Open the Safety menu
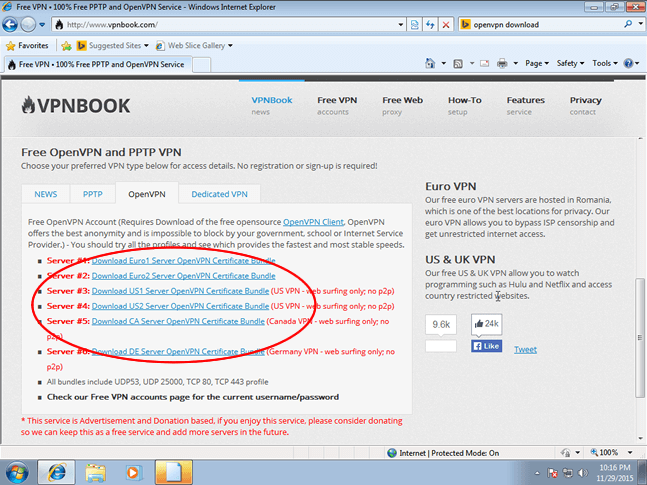Image resolution: width=647 pixels, height=485 pixels. tap(570, 63)
